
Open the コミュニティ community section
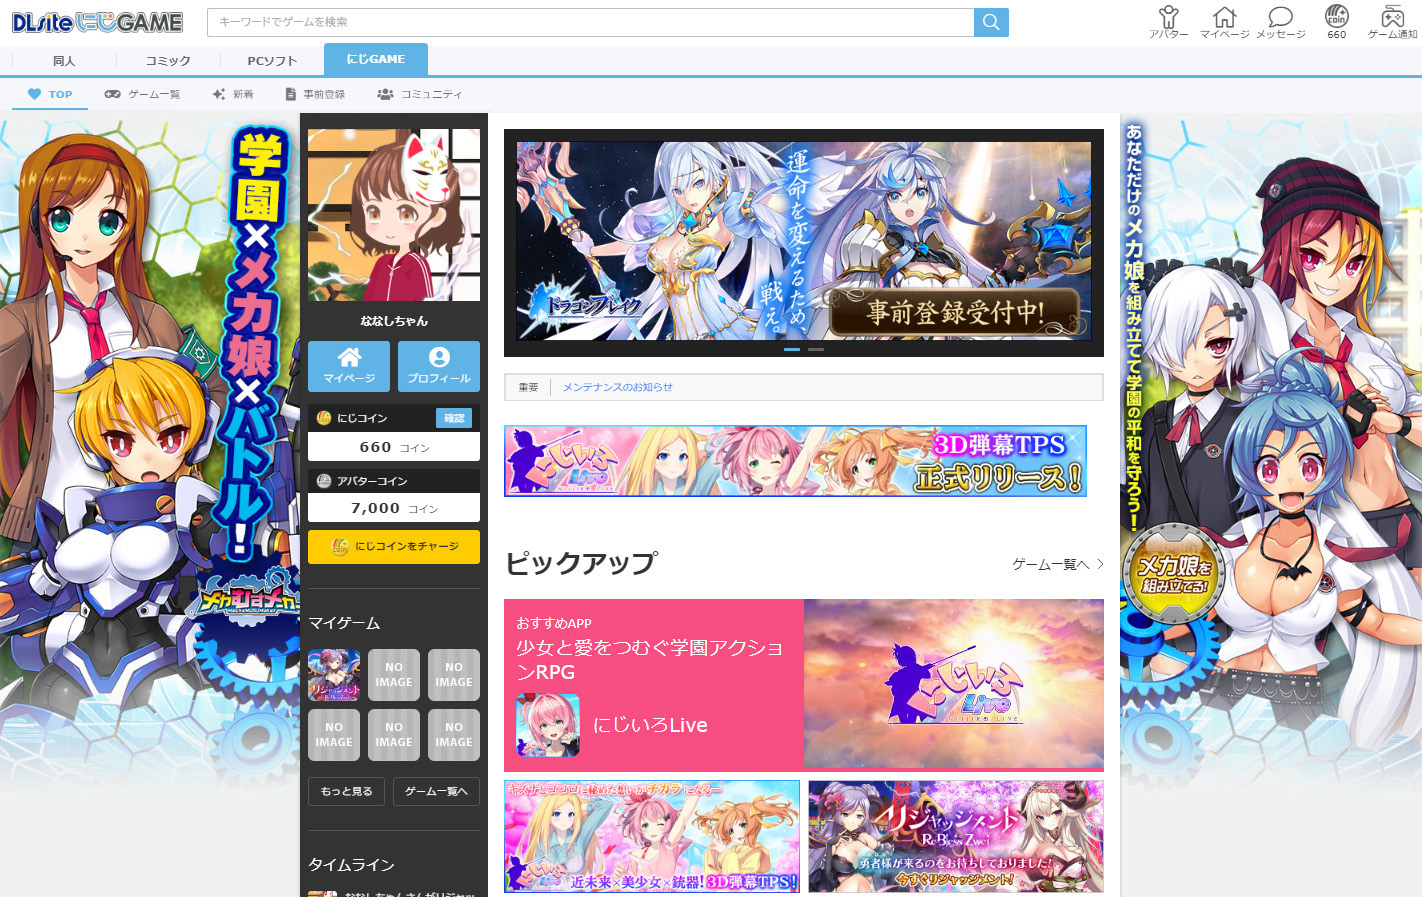click(x=420, y=94)
